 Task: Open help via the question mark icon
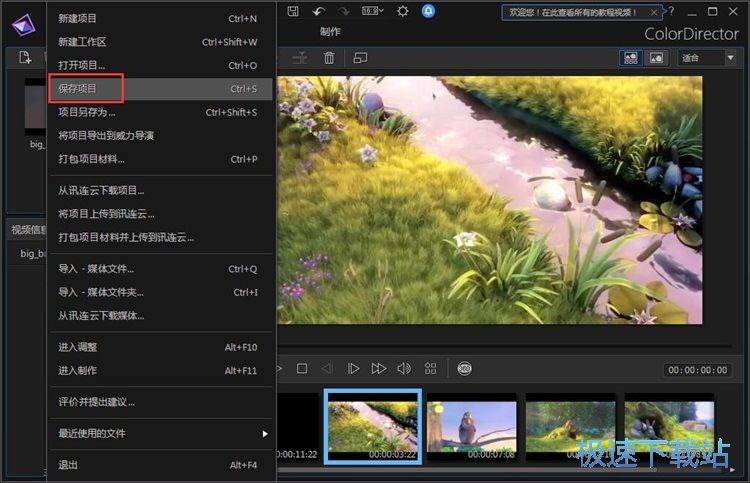(671, 11)
